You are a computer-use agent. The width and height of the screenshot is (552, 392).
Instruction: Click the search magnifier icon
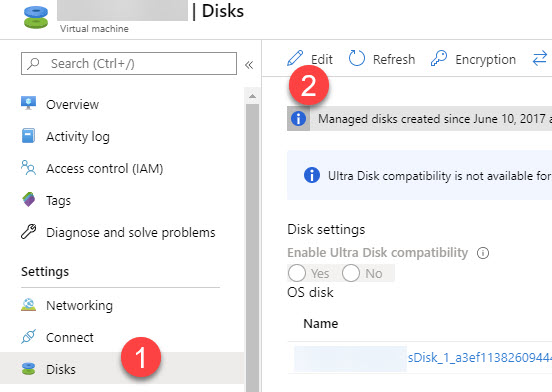(33, 64)
